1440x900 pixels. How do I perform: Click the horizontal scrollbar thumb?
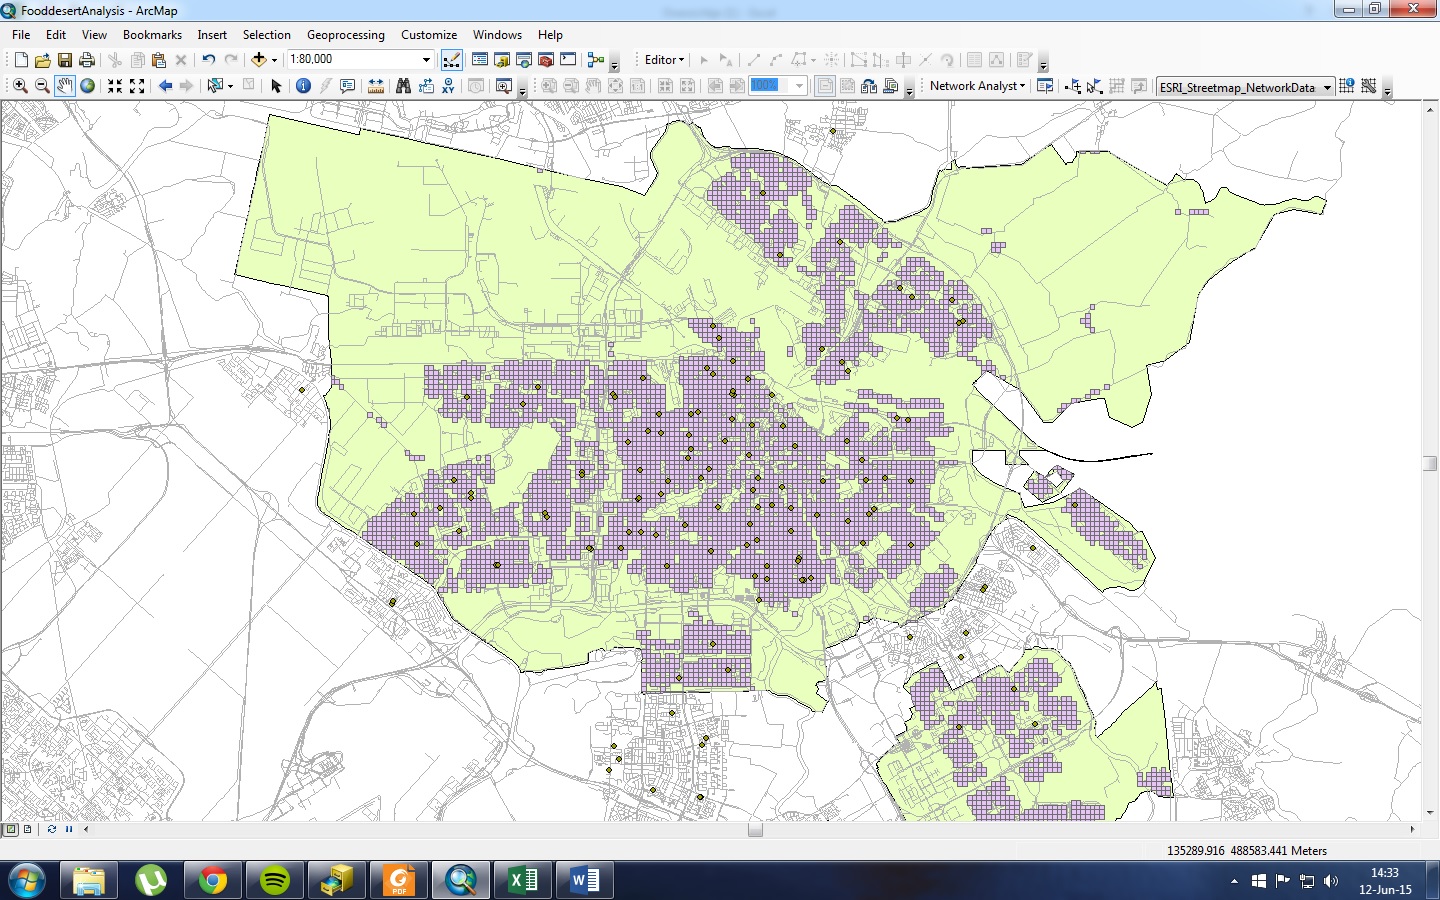click(x=755, y=829)
